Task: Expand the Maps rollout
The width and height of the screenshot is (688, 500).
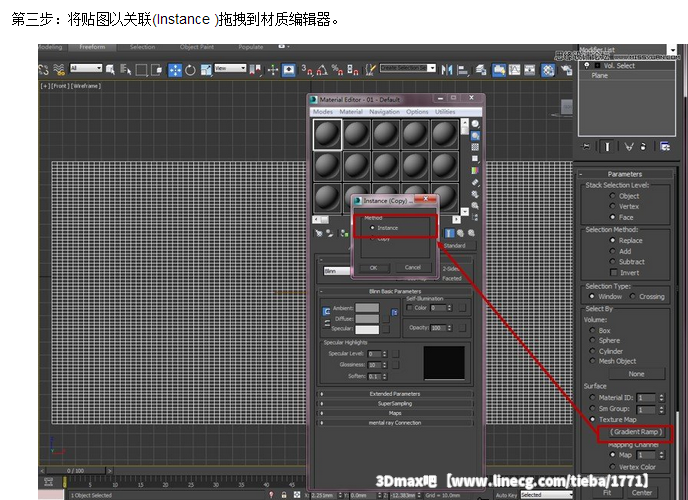Action: [x=394, y=413]
